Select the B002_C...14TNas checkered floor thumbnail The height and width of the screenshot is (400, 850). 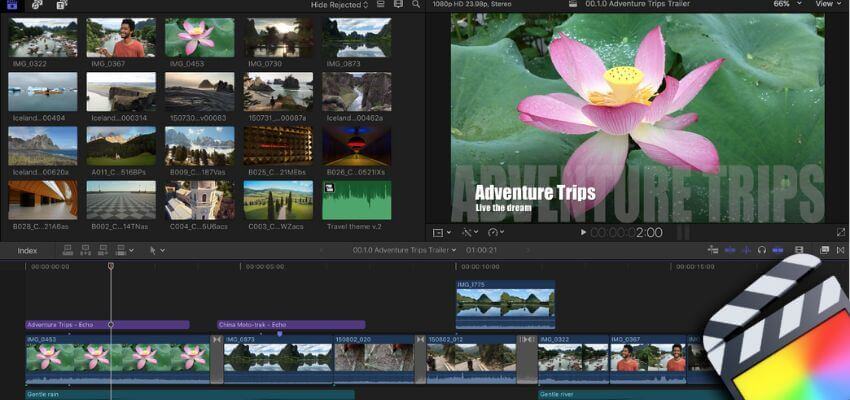click(x=121, y=200)
